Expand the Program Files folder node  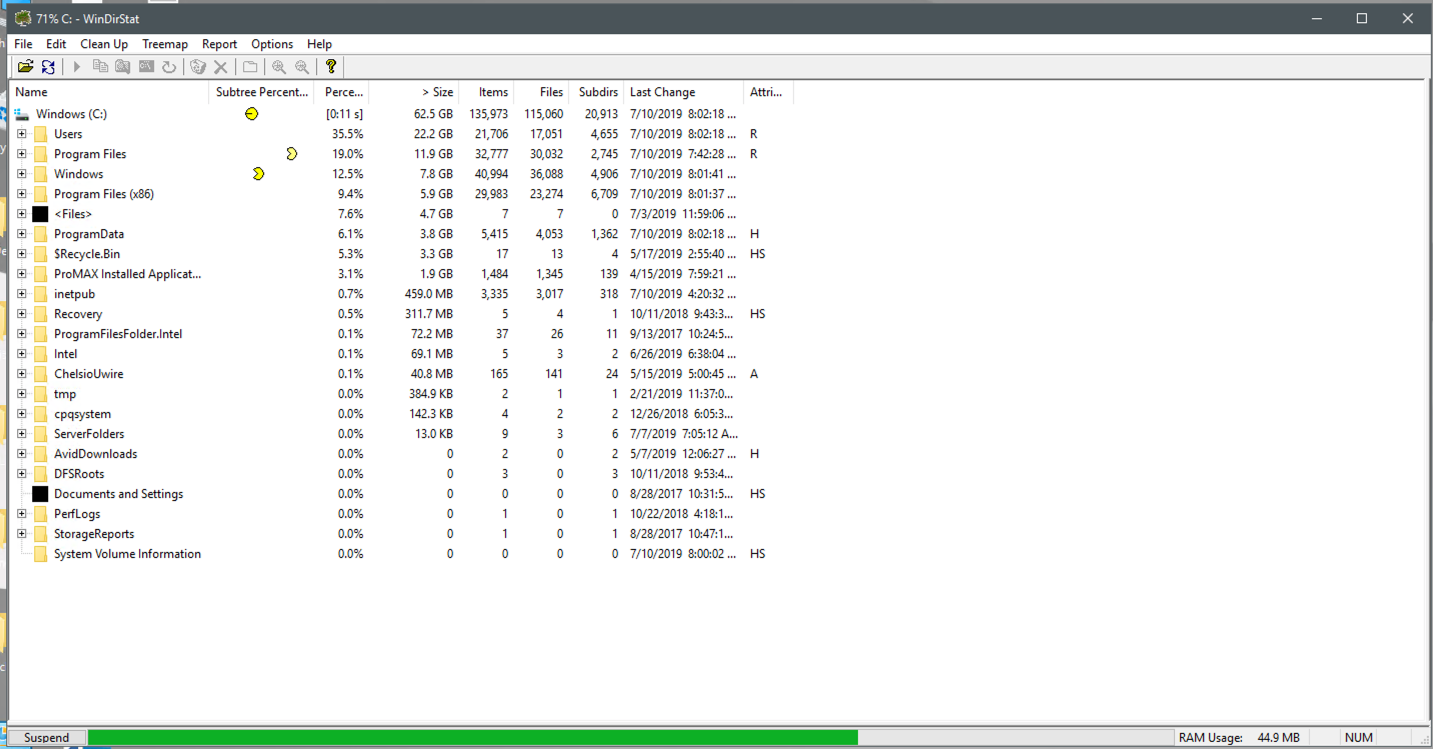[22, 154]
